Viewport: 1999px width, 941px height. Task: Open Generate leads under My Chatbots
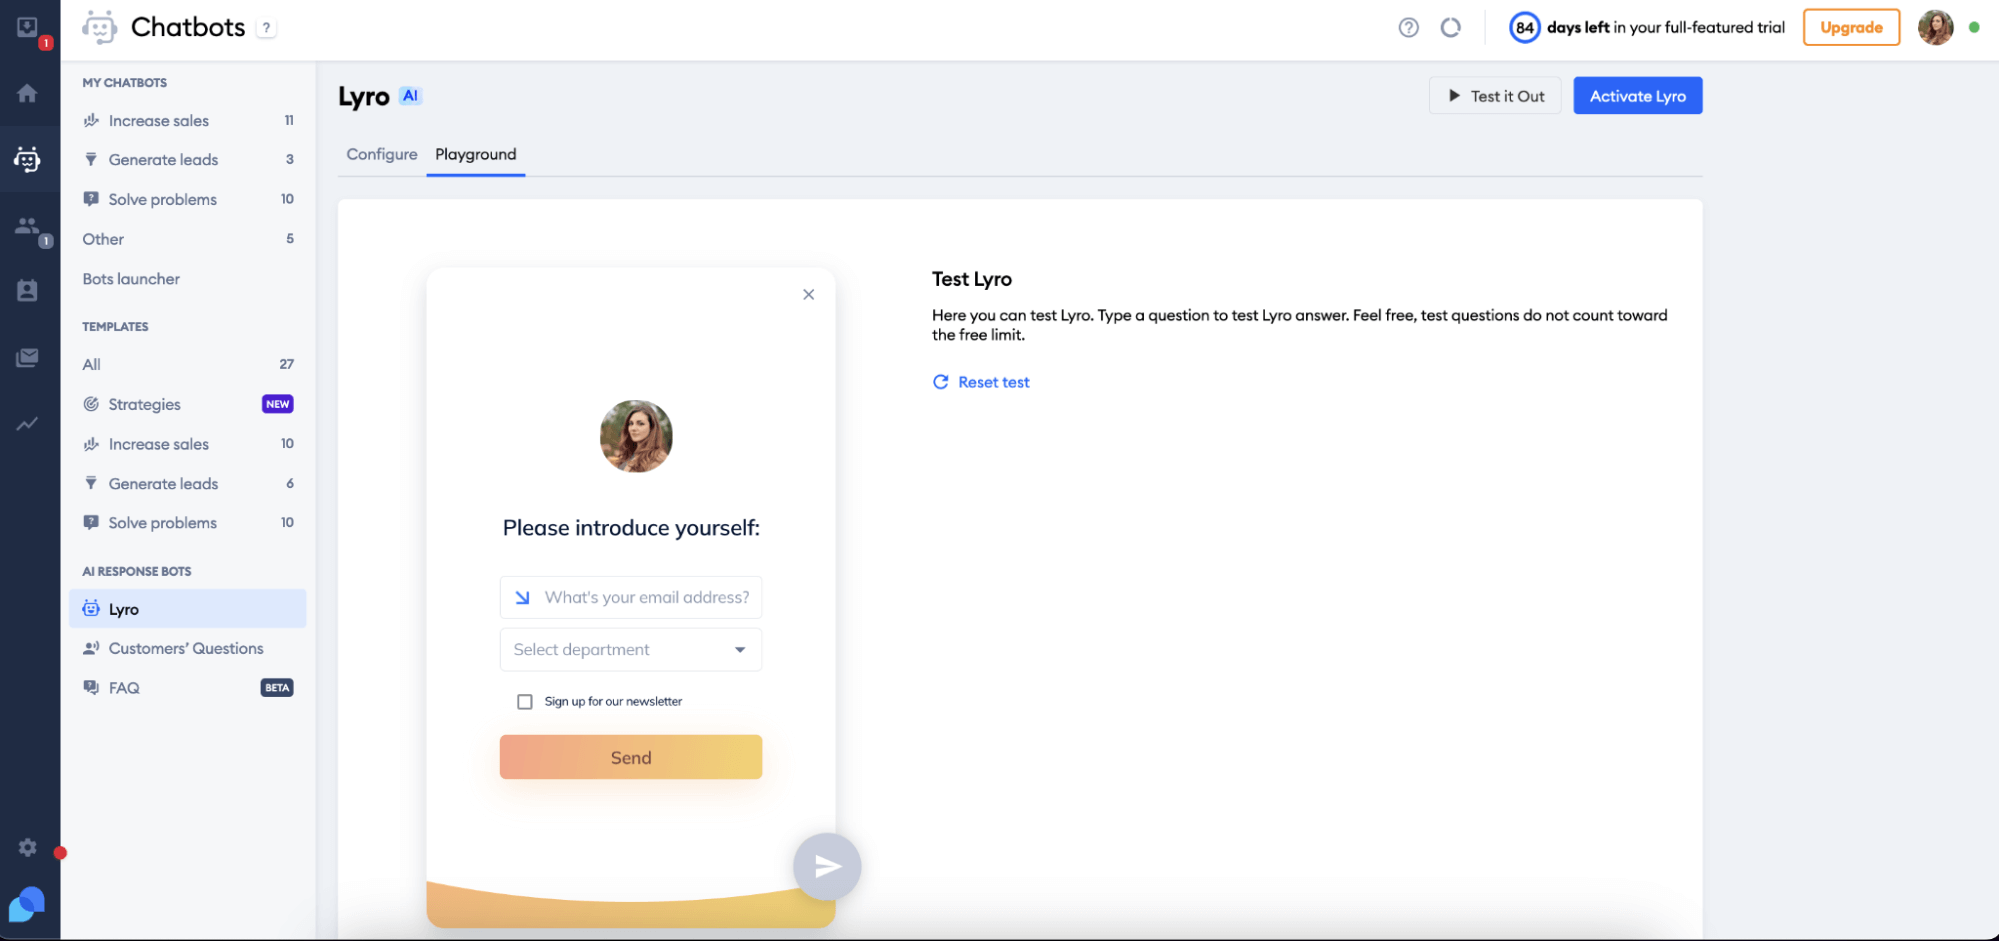click(x=188, y=160)
